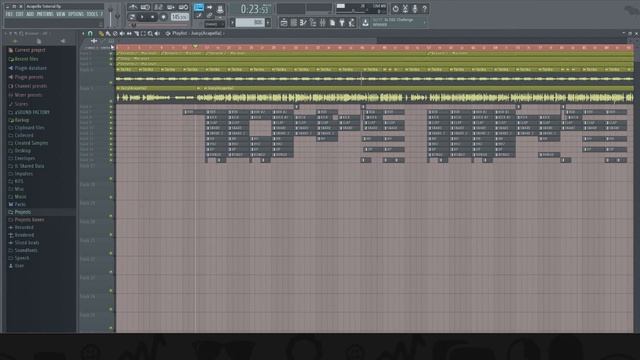Viewport: 640px width, 360px height.
Task: Select the Slip tool in playlist toolbar
Action: pos(129,33)
